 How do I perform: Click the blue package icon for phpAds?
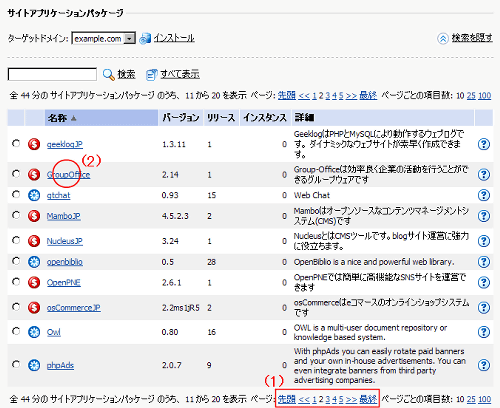pyautogui.click(x=34, y=365)
